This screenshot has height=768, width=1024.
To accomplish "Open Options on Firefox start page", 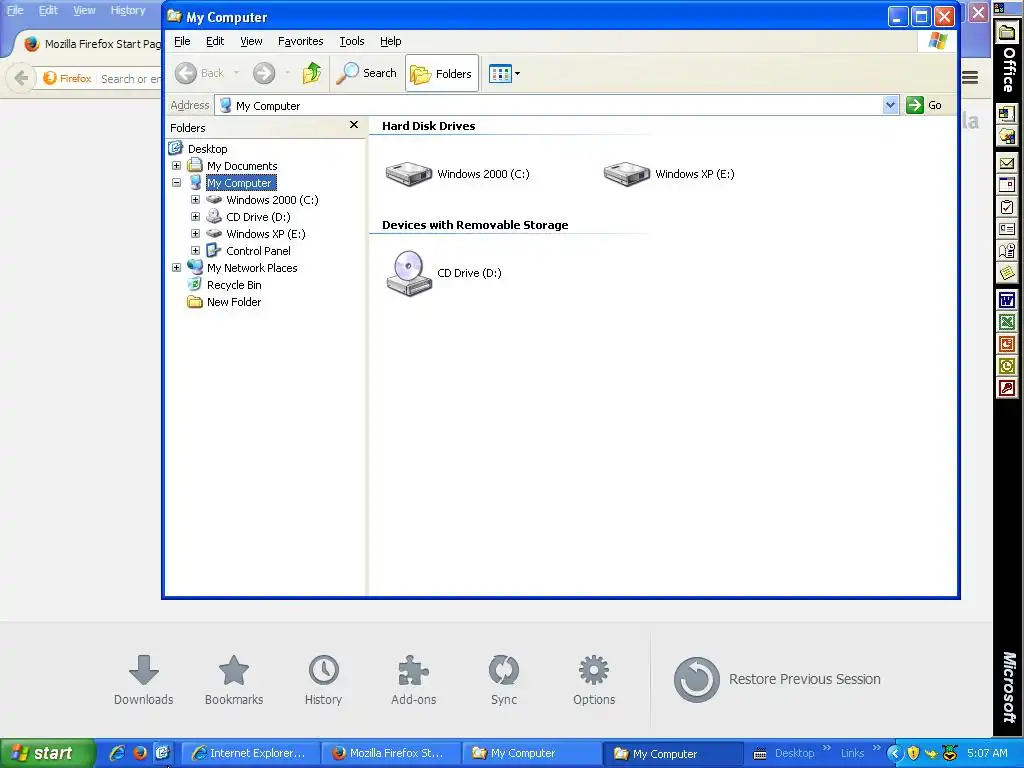I will tap(594, 680).
